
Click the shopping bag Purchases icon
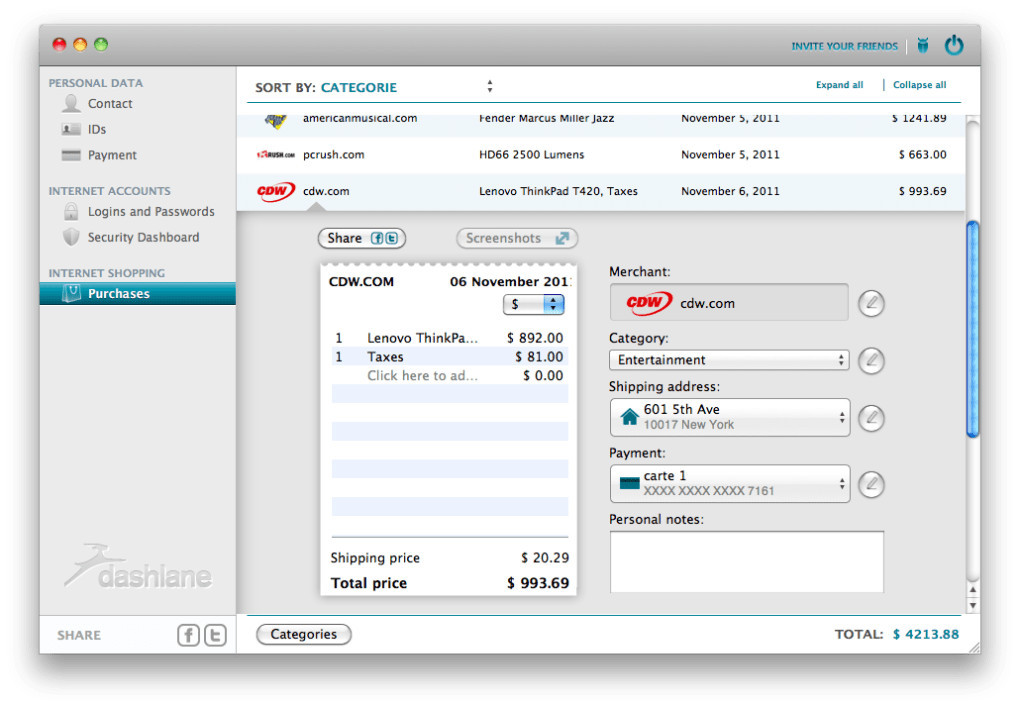click(x=71, y=293)
